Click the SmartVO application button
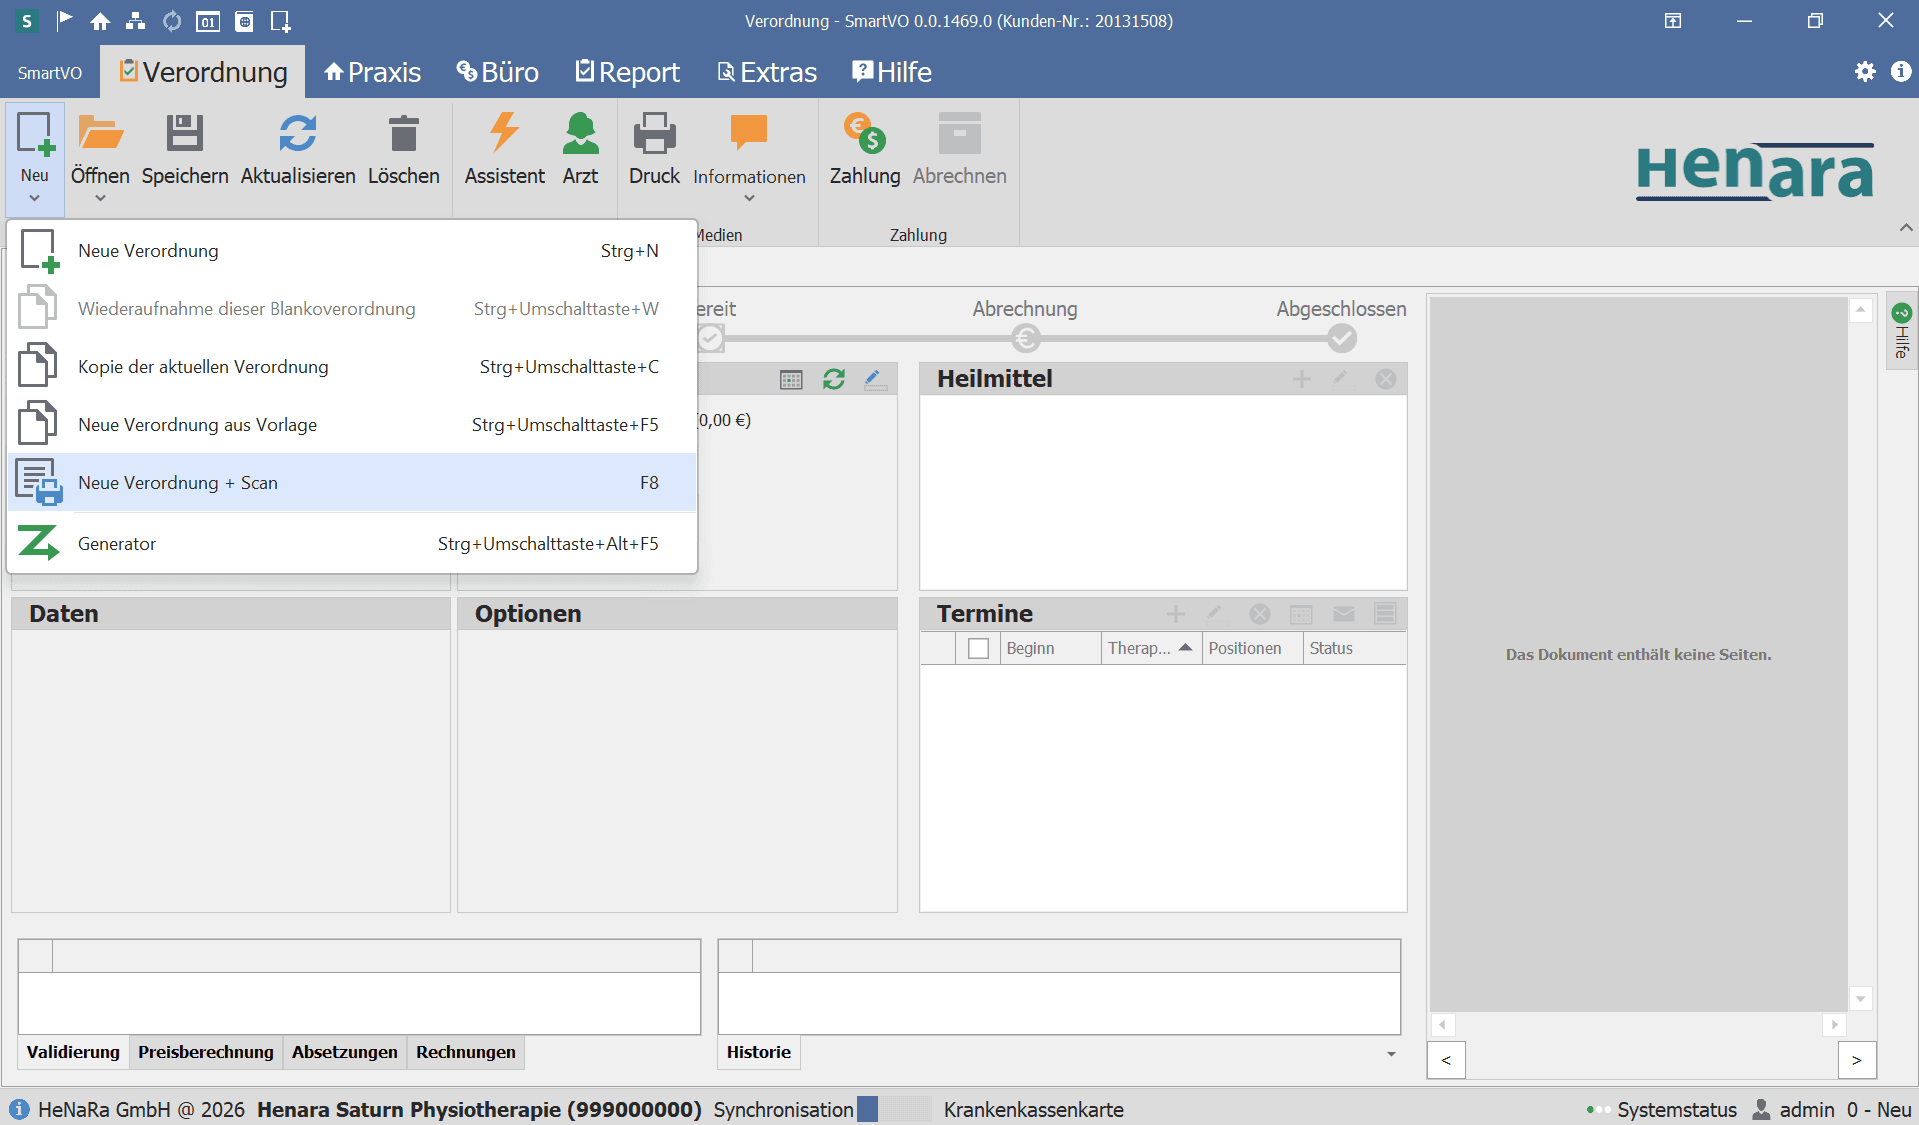This screenshot has width=1919, height=1125. click(50, 73)
